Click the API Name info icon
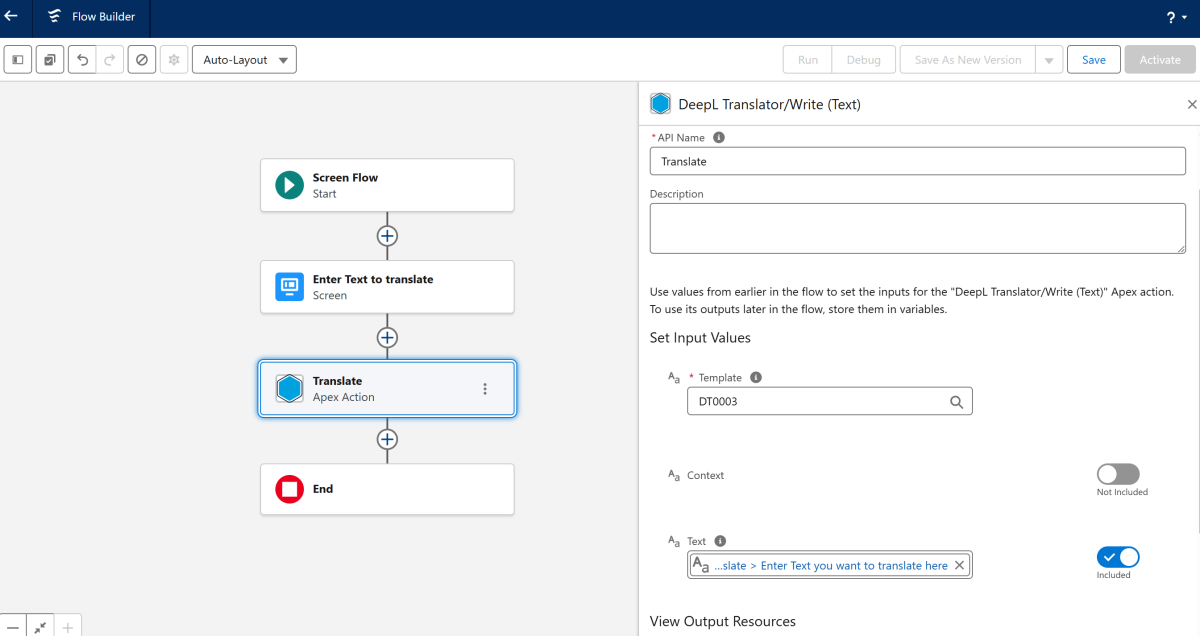 coord(718,138)
